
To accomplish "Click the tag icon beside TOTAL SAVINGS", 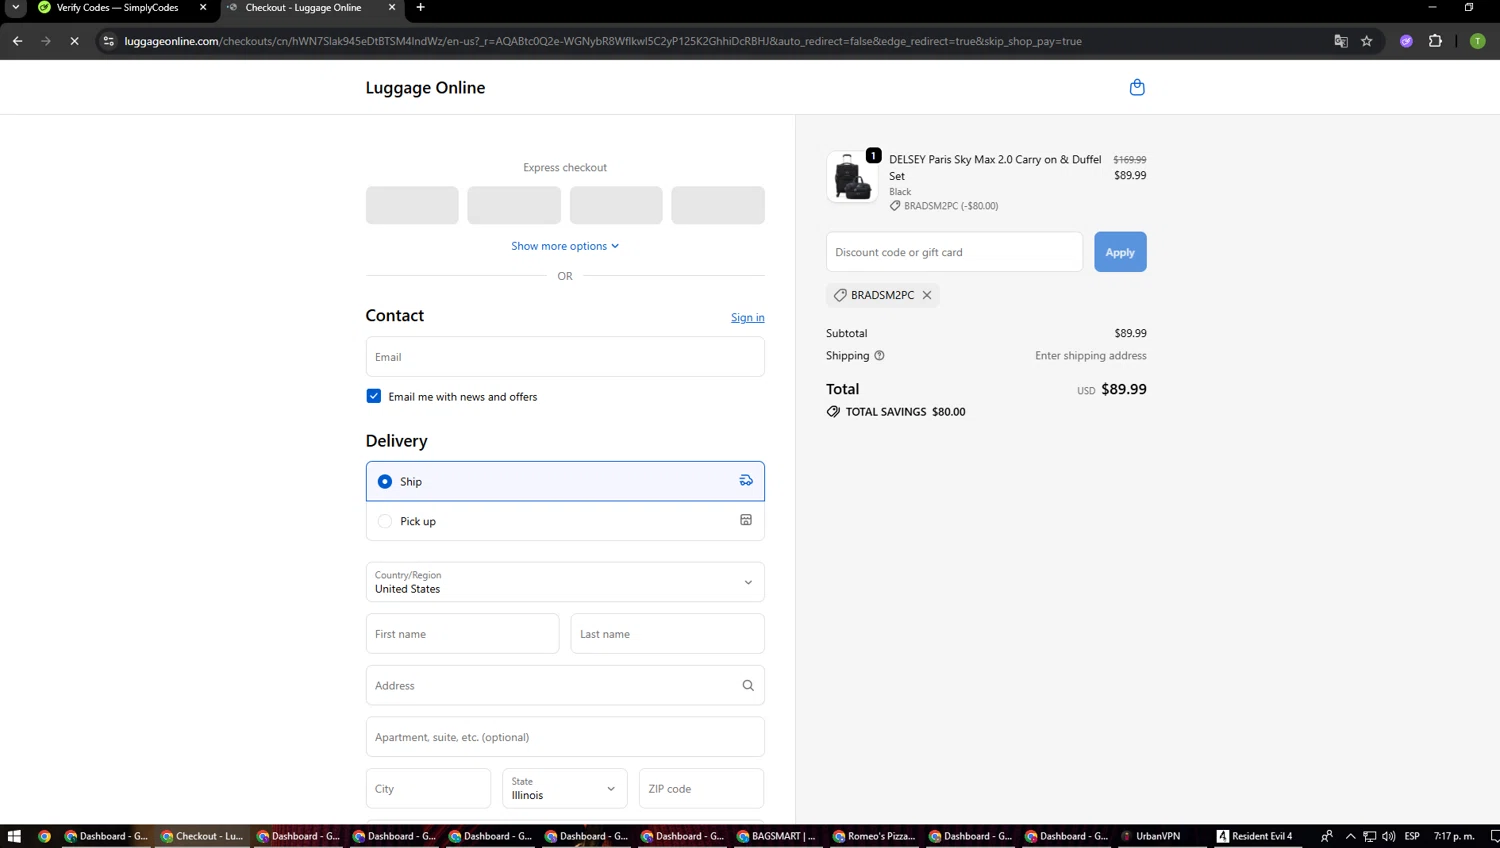I will tap(833, 412).
